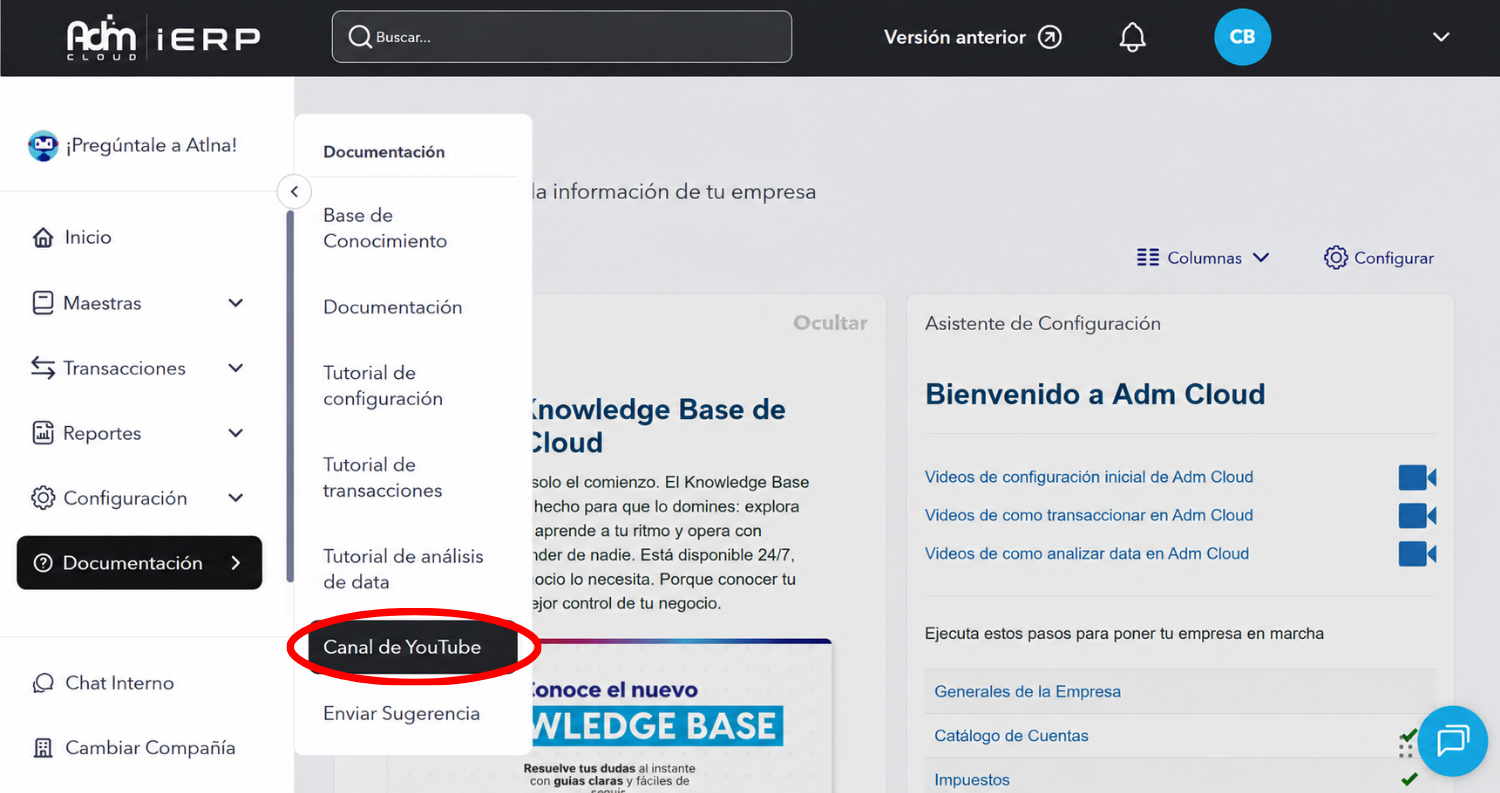Click the Buscar search field
The height and width of the screenshot is (793, 1500).
point(562,37)
